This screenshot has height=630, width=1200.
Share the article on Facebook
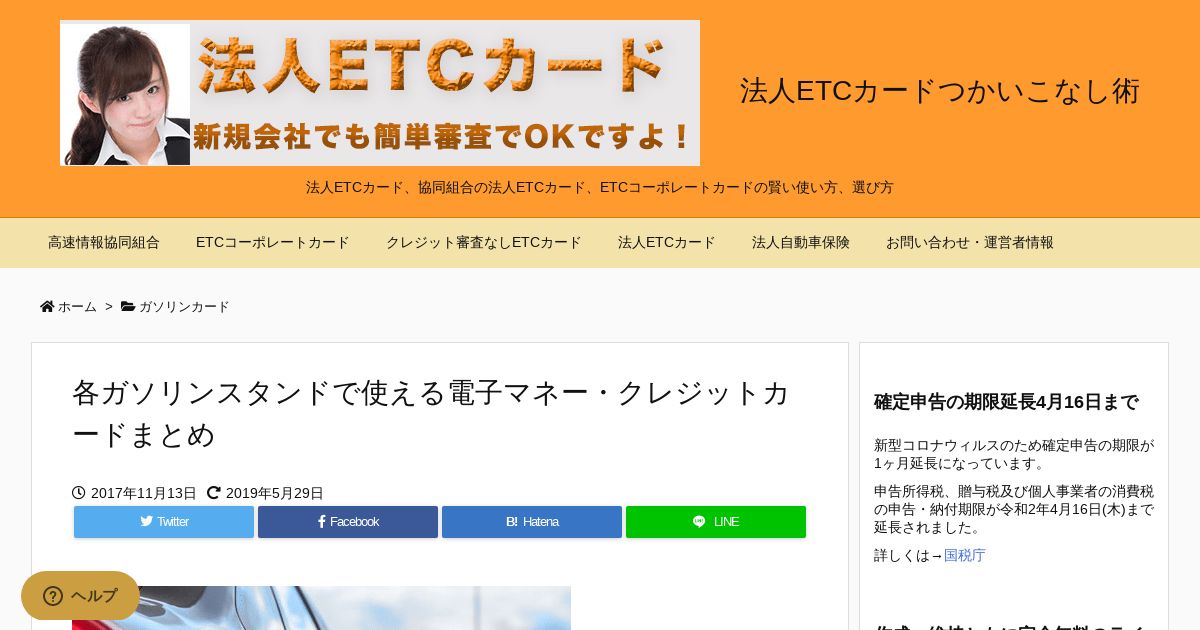coord(348,522)
